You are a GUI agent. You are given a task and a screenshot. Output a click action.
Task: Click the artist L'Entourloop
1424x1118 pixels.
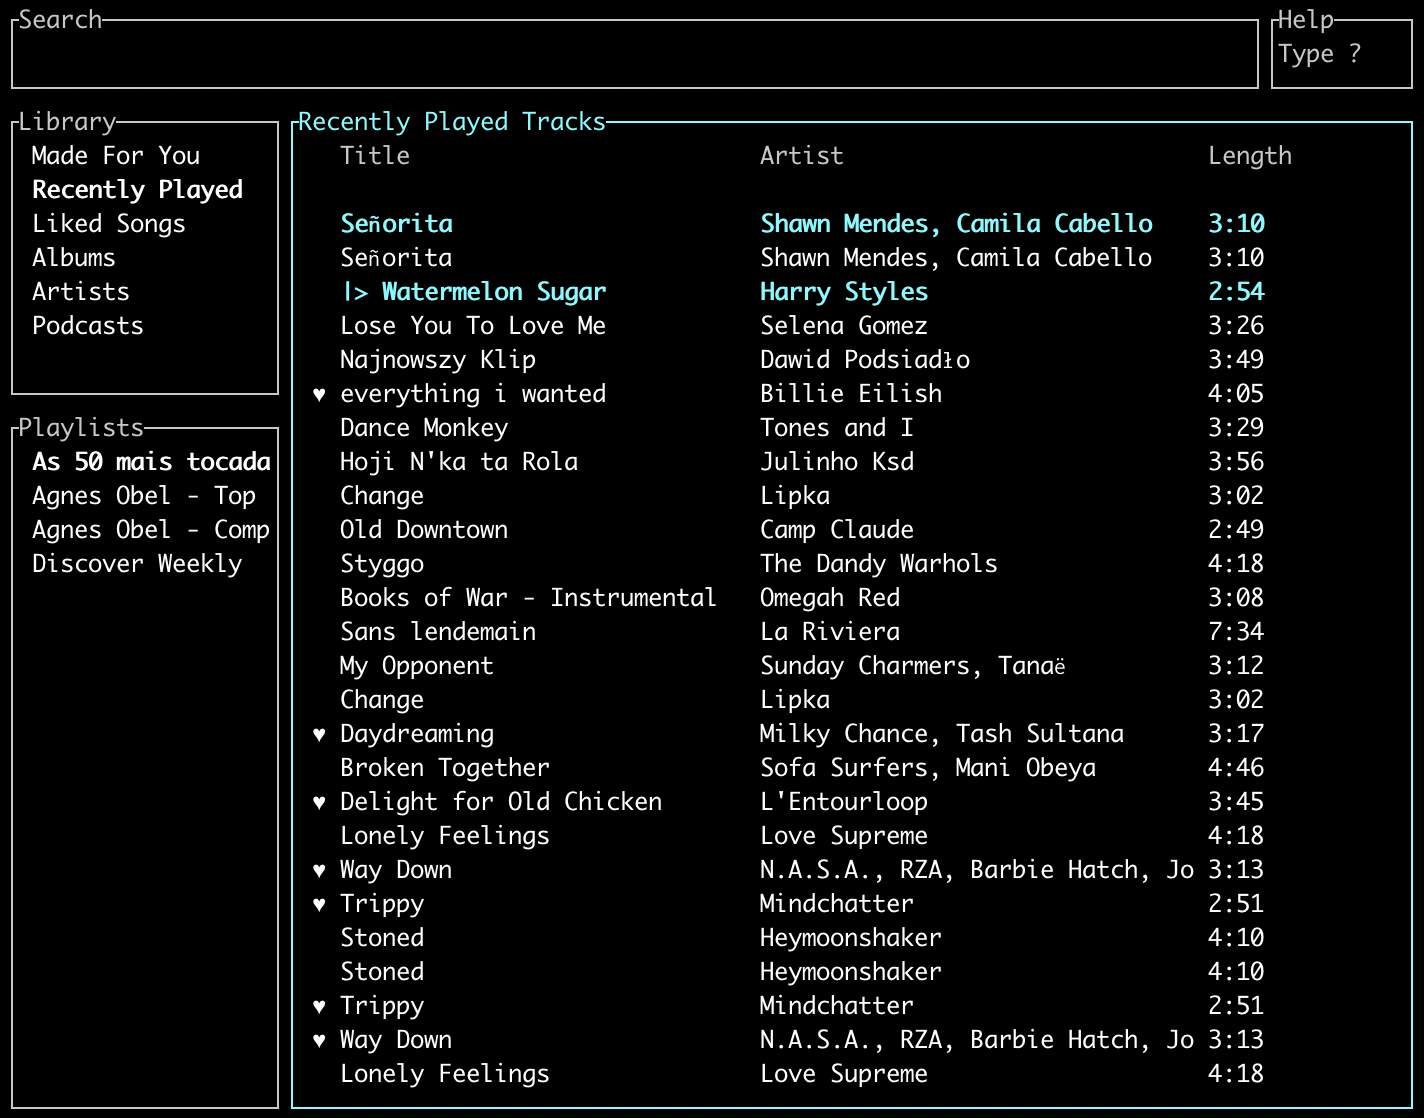coord(844,802)
